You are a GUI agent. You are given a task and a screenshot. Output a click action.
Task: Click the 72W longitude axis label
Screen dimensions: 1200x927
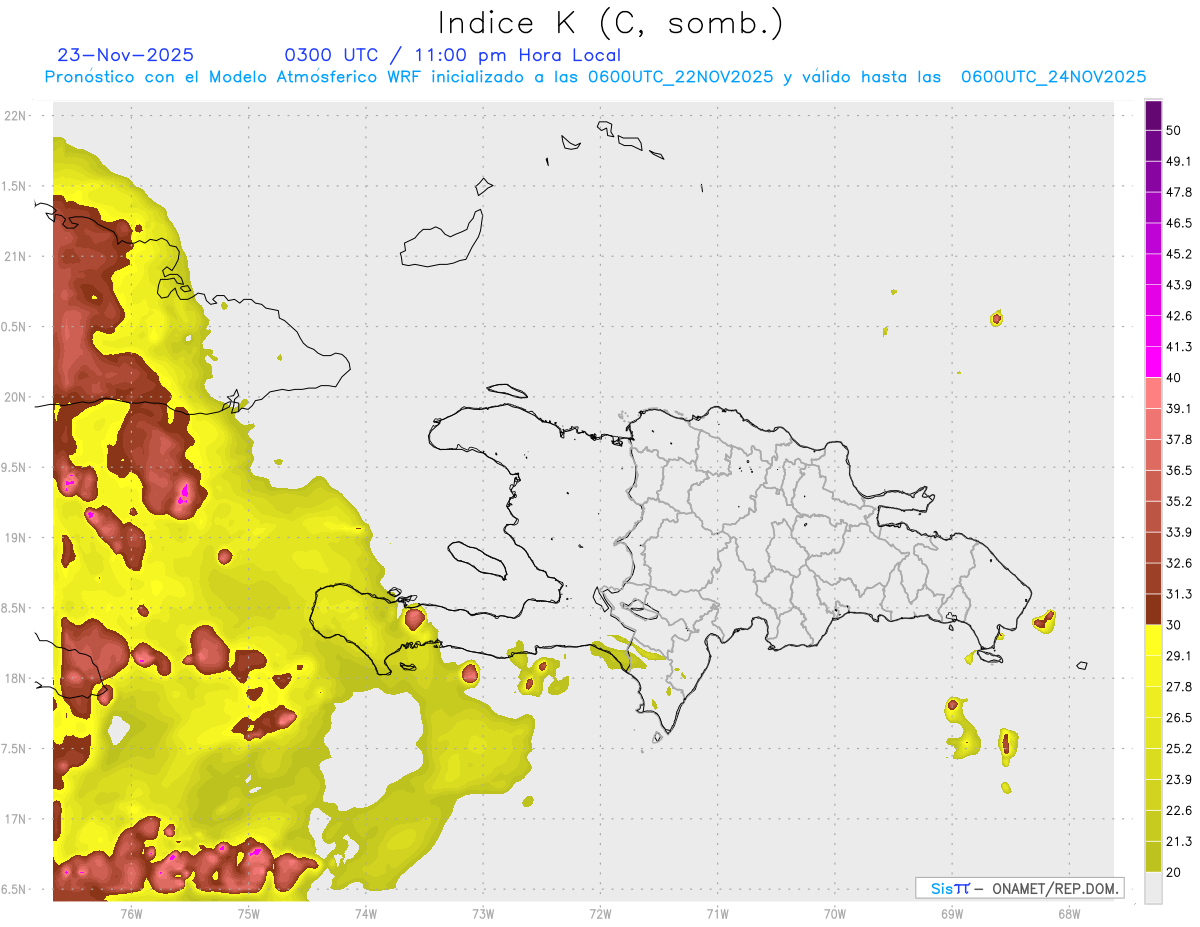(x=600, y=913)
